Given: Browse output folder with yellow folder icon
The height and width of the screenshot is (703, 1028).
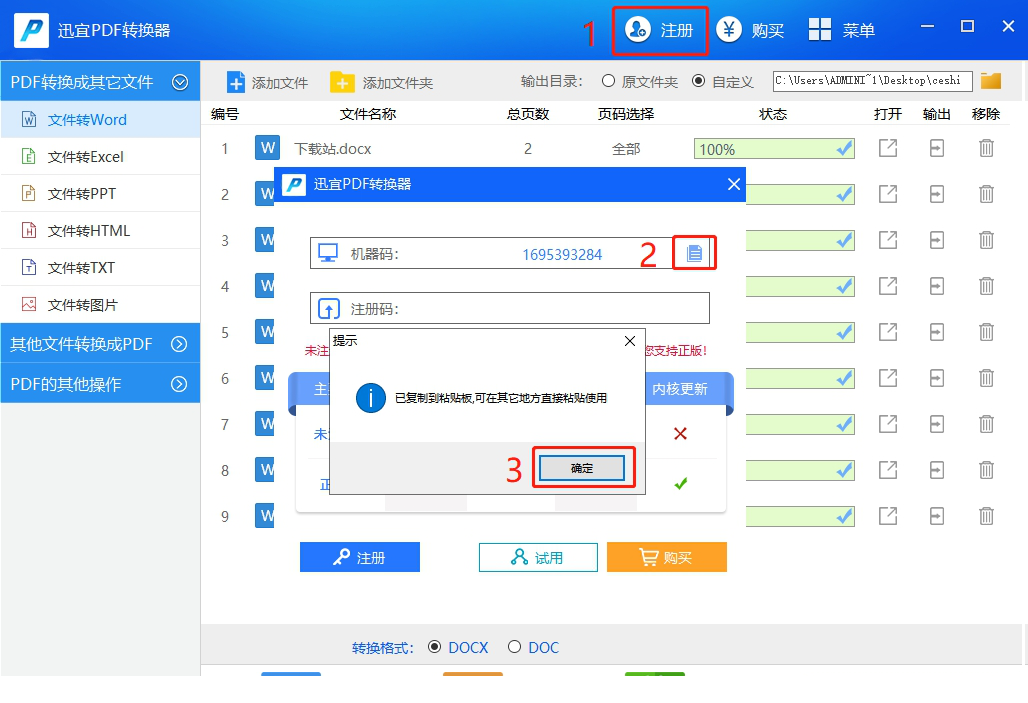Looking at the screenshot, I should click(x=990, y=81).
